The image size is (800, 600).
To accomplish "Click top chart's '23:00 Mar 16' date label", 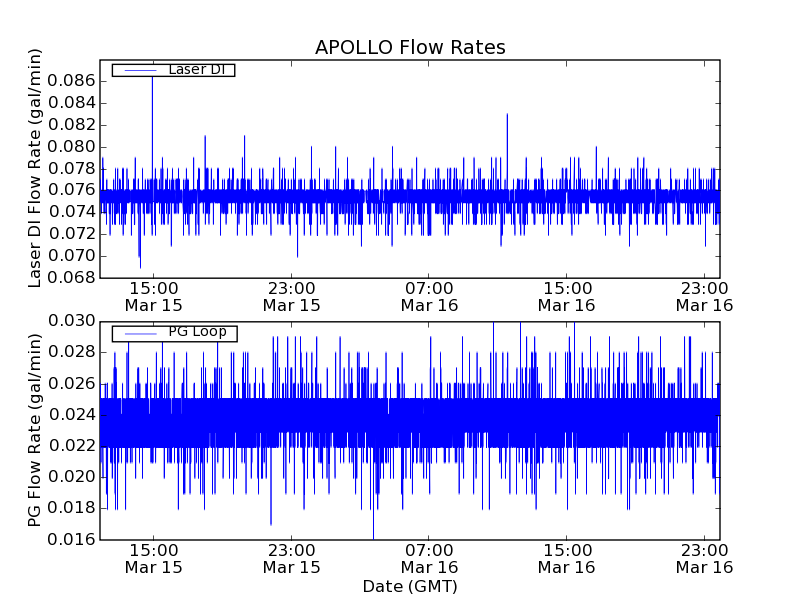I will [x=705, y=297].
